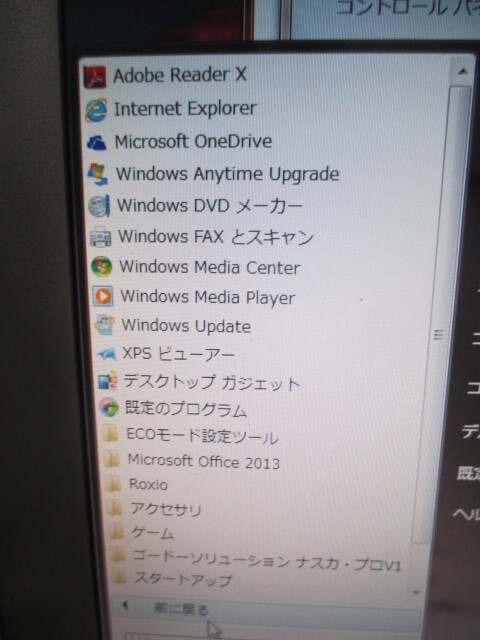The image size is (480, 640).
Task: Select the XPS ビューアー entry text
Action: [x=178, y=353]
